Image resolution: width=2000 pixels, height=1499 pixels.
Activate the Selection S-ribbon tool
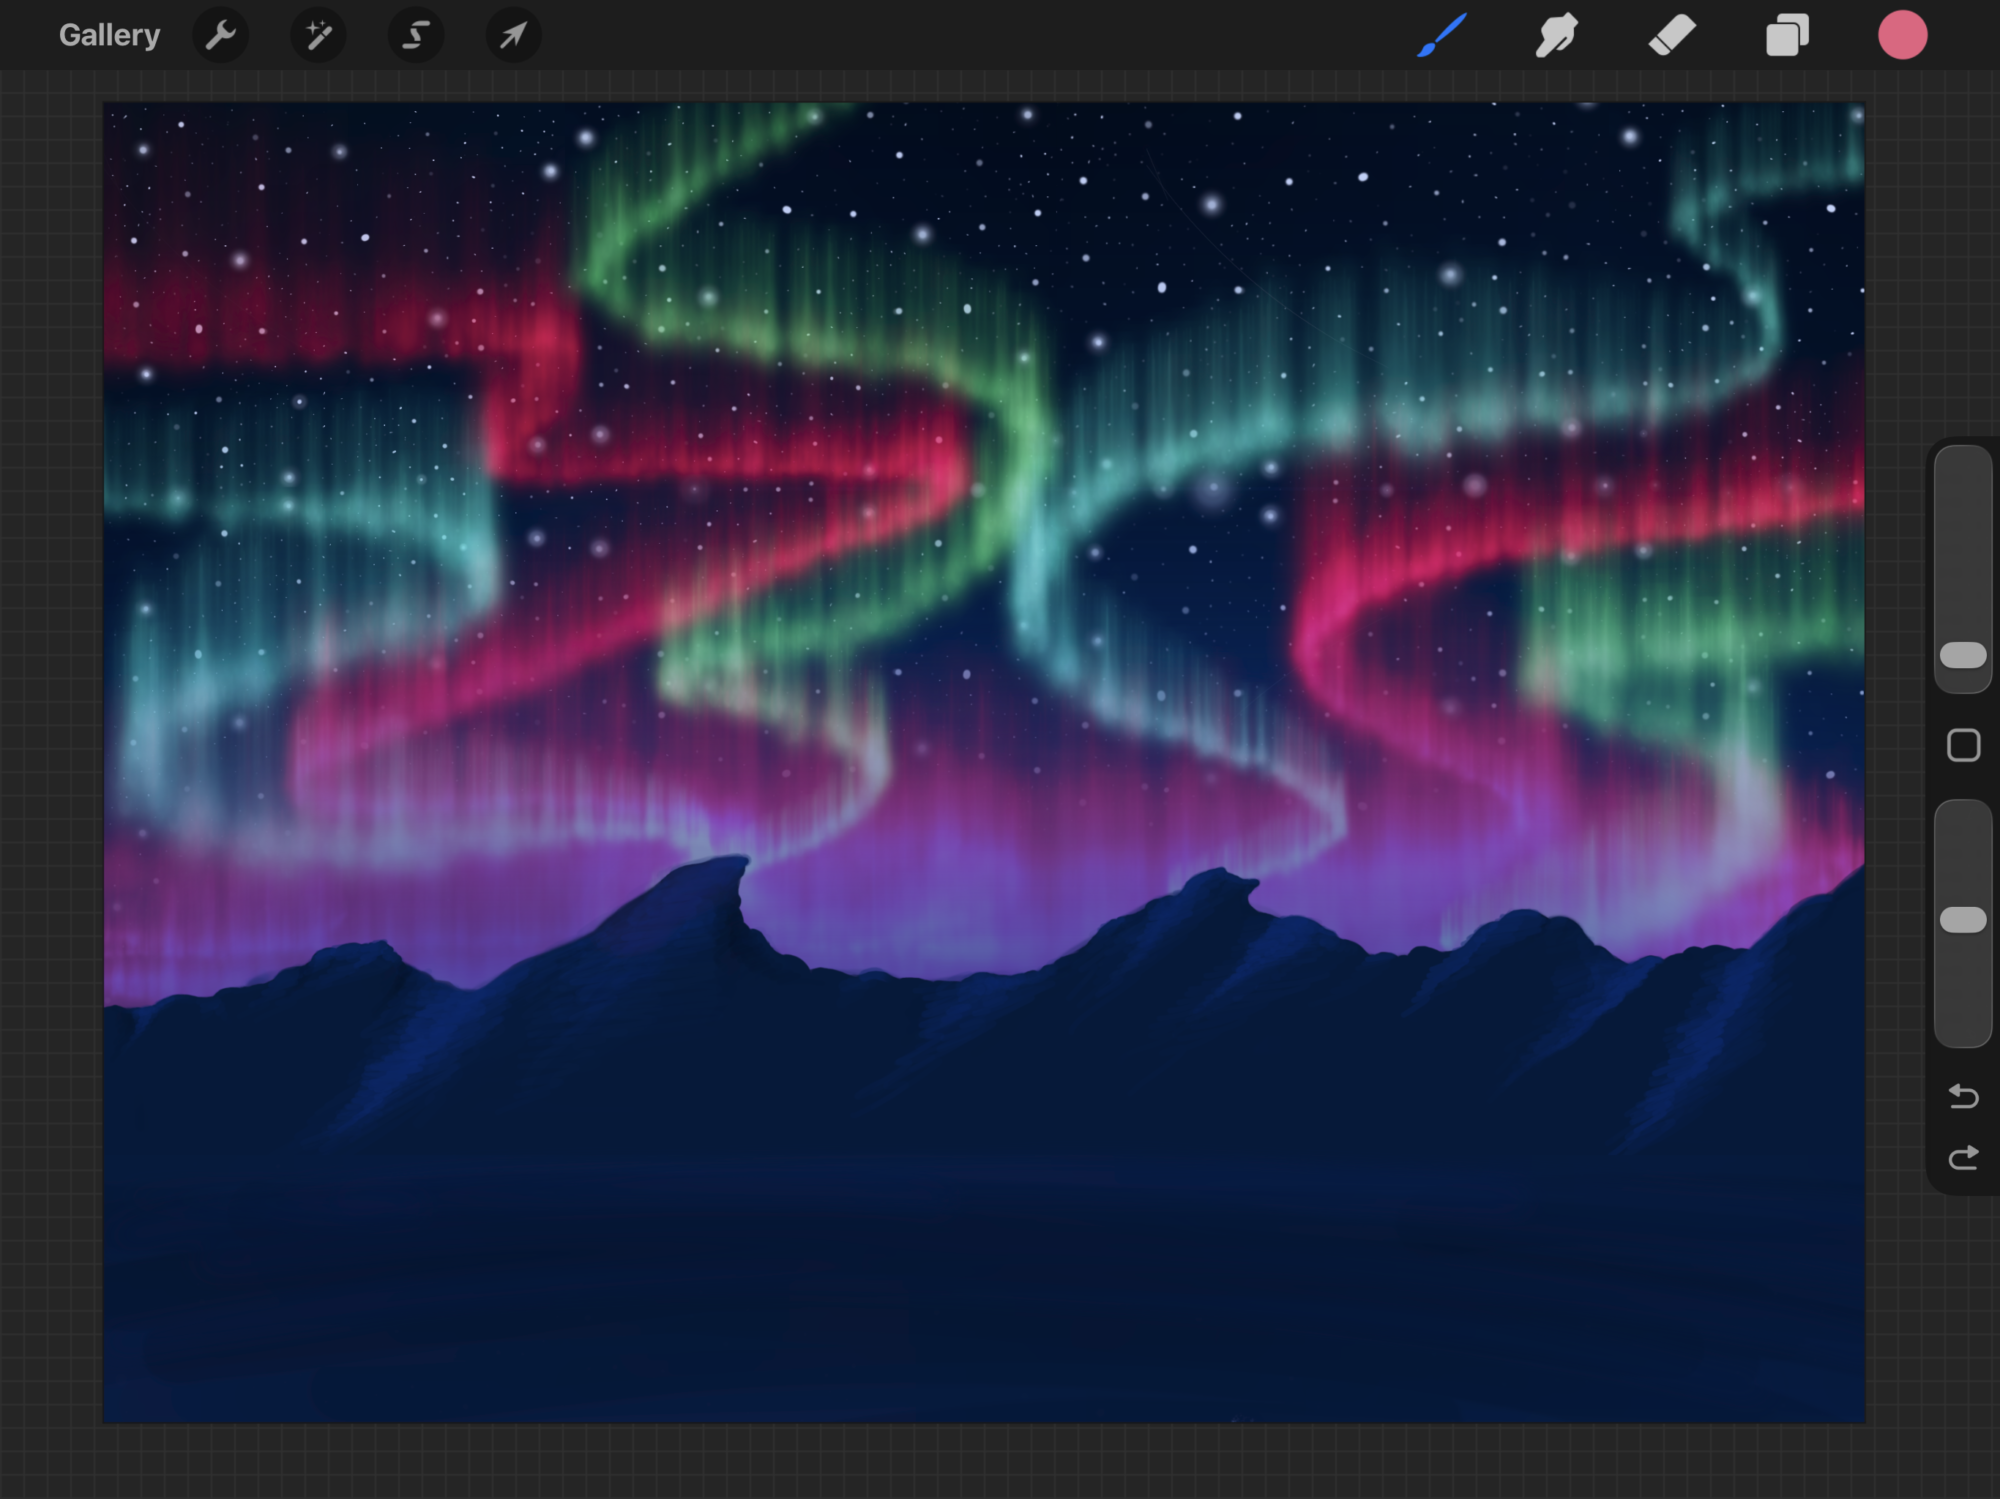pos(415,36)
